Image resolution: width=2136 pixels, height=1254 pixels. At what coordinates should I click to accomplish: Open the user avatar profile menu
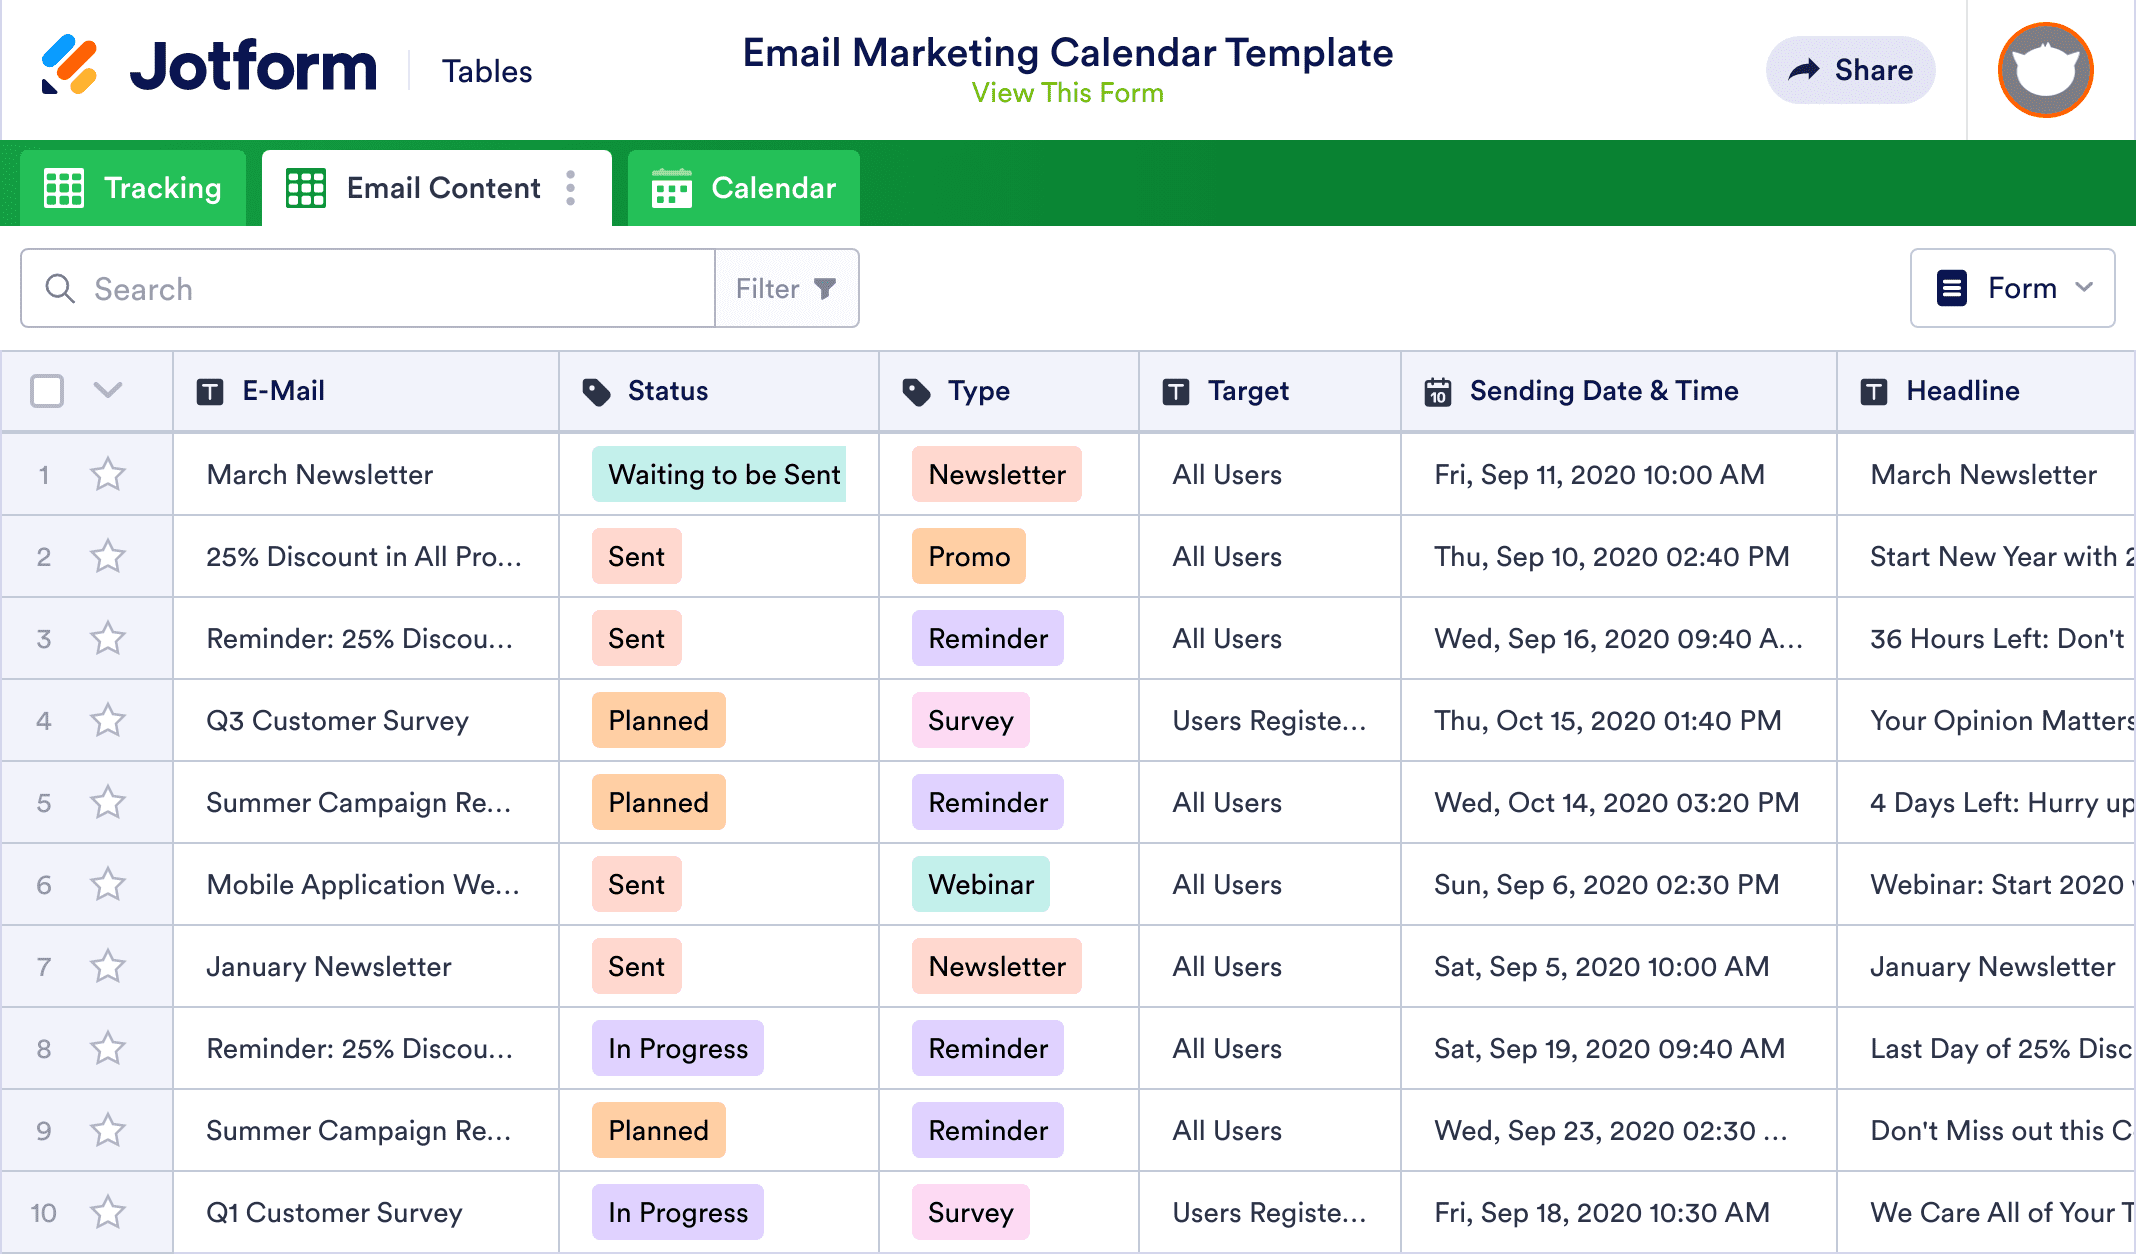click(2045, 70)
